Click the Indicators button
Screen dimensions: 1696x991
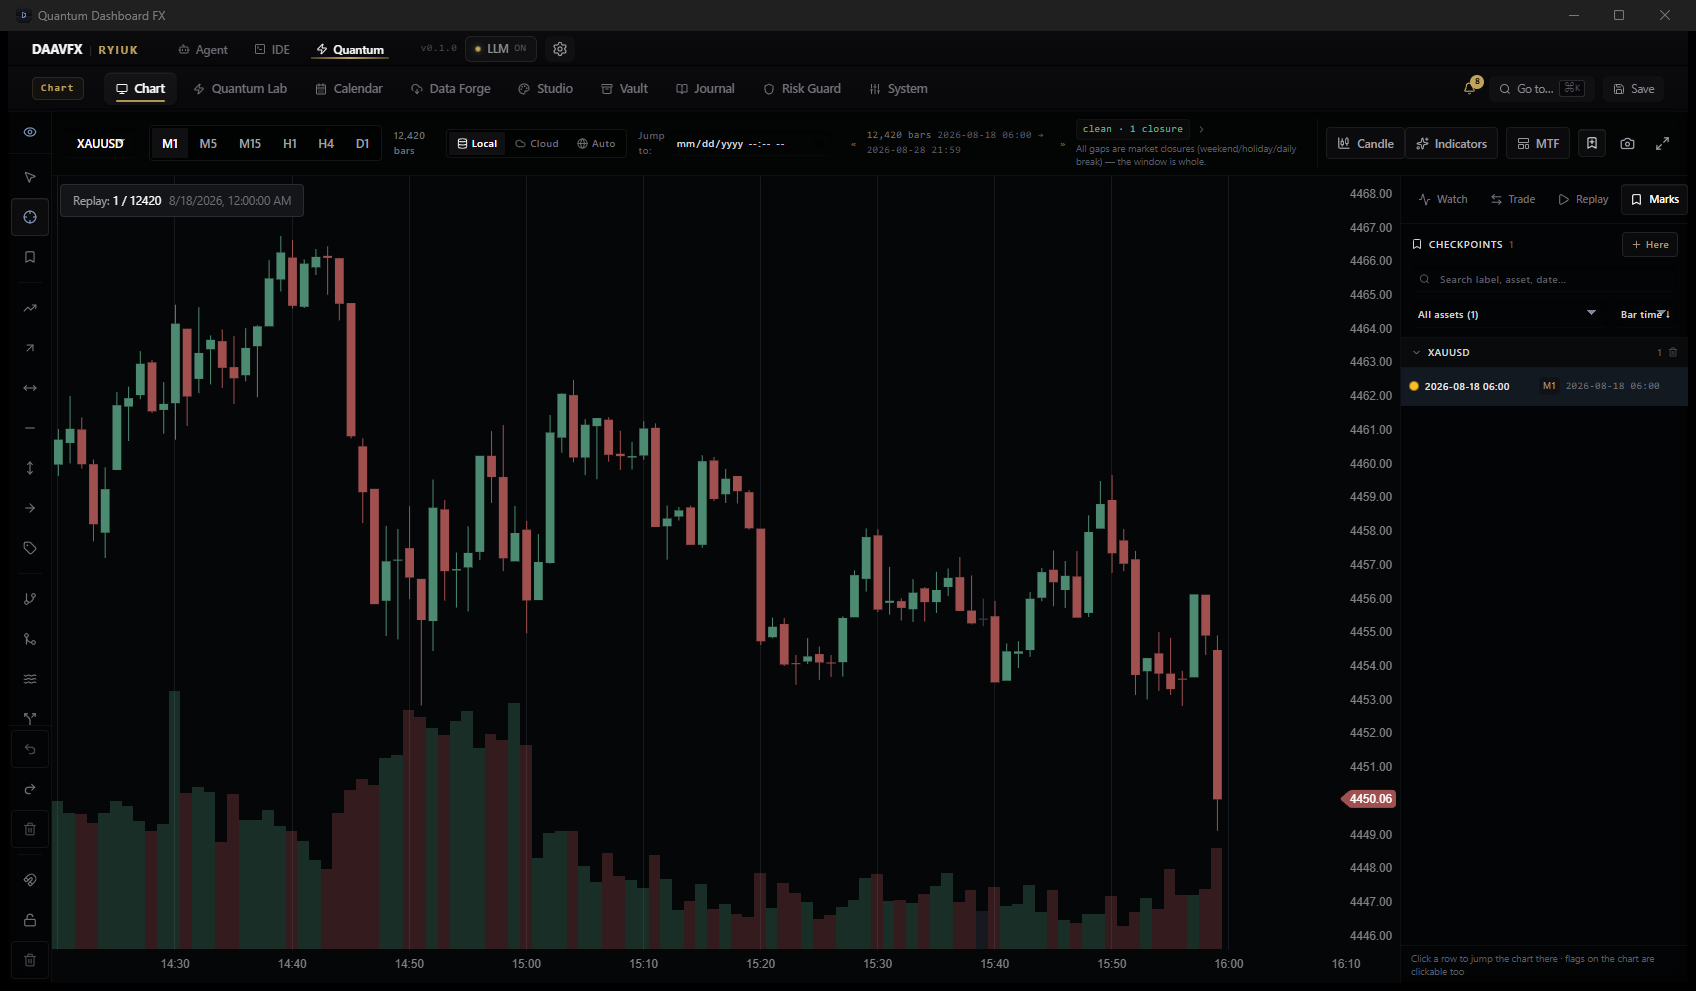tap(1452, 144)
